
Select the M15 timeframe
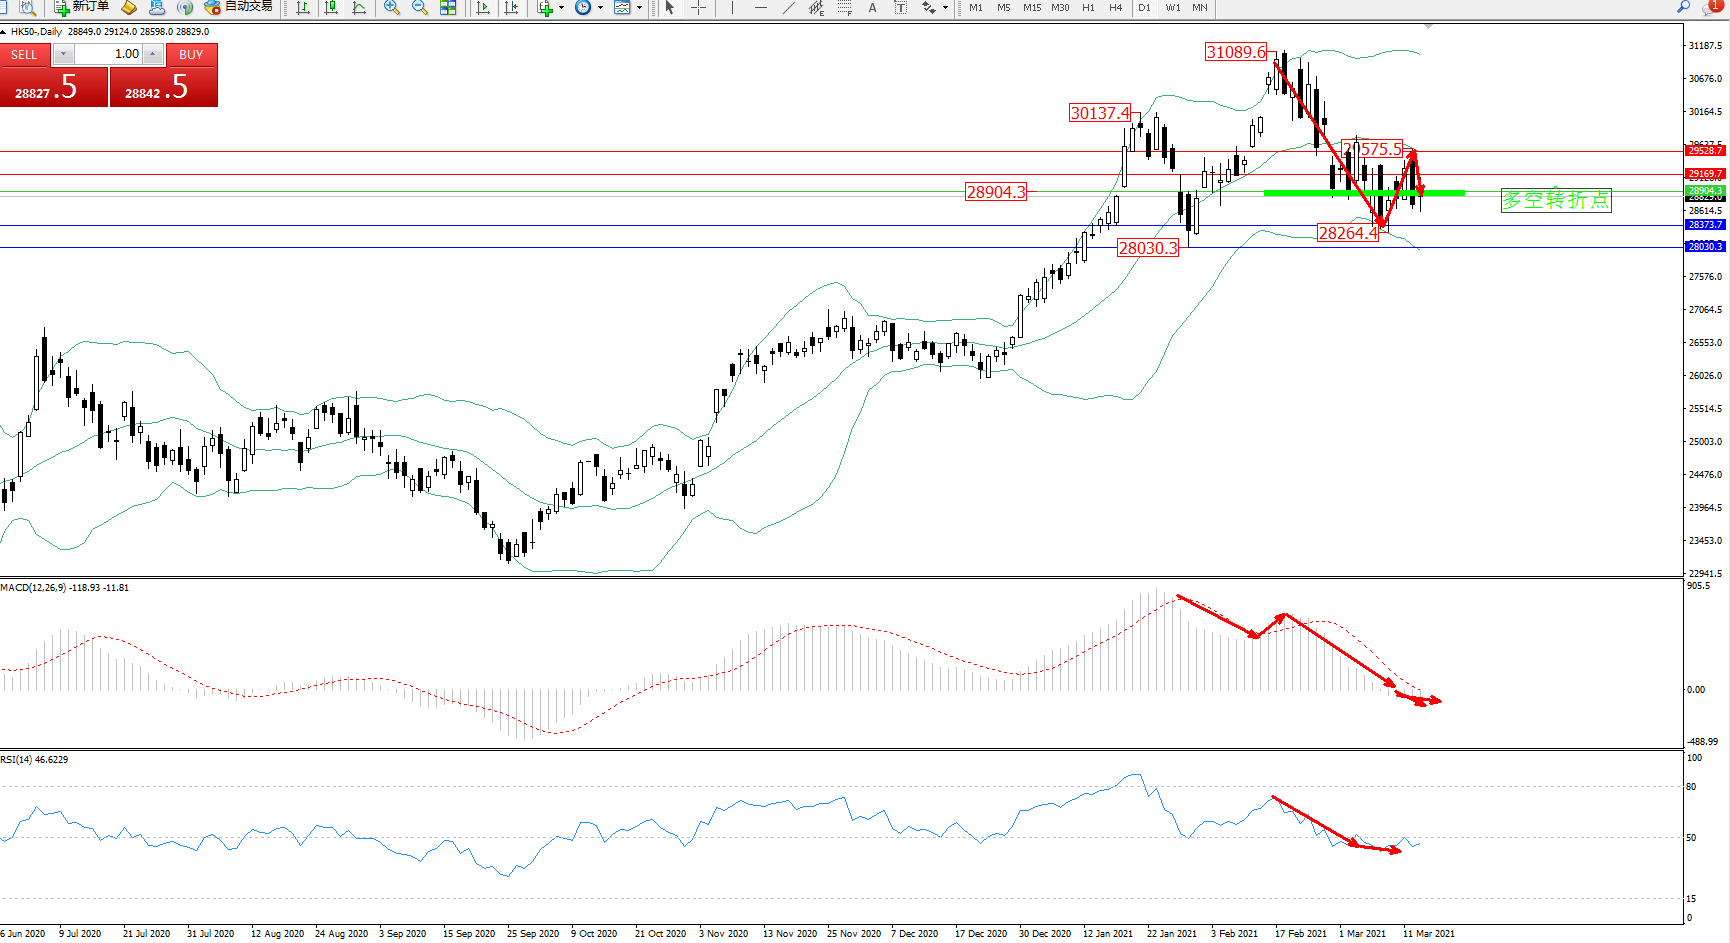pyautogui.click(x=1032, y=8)
